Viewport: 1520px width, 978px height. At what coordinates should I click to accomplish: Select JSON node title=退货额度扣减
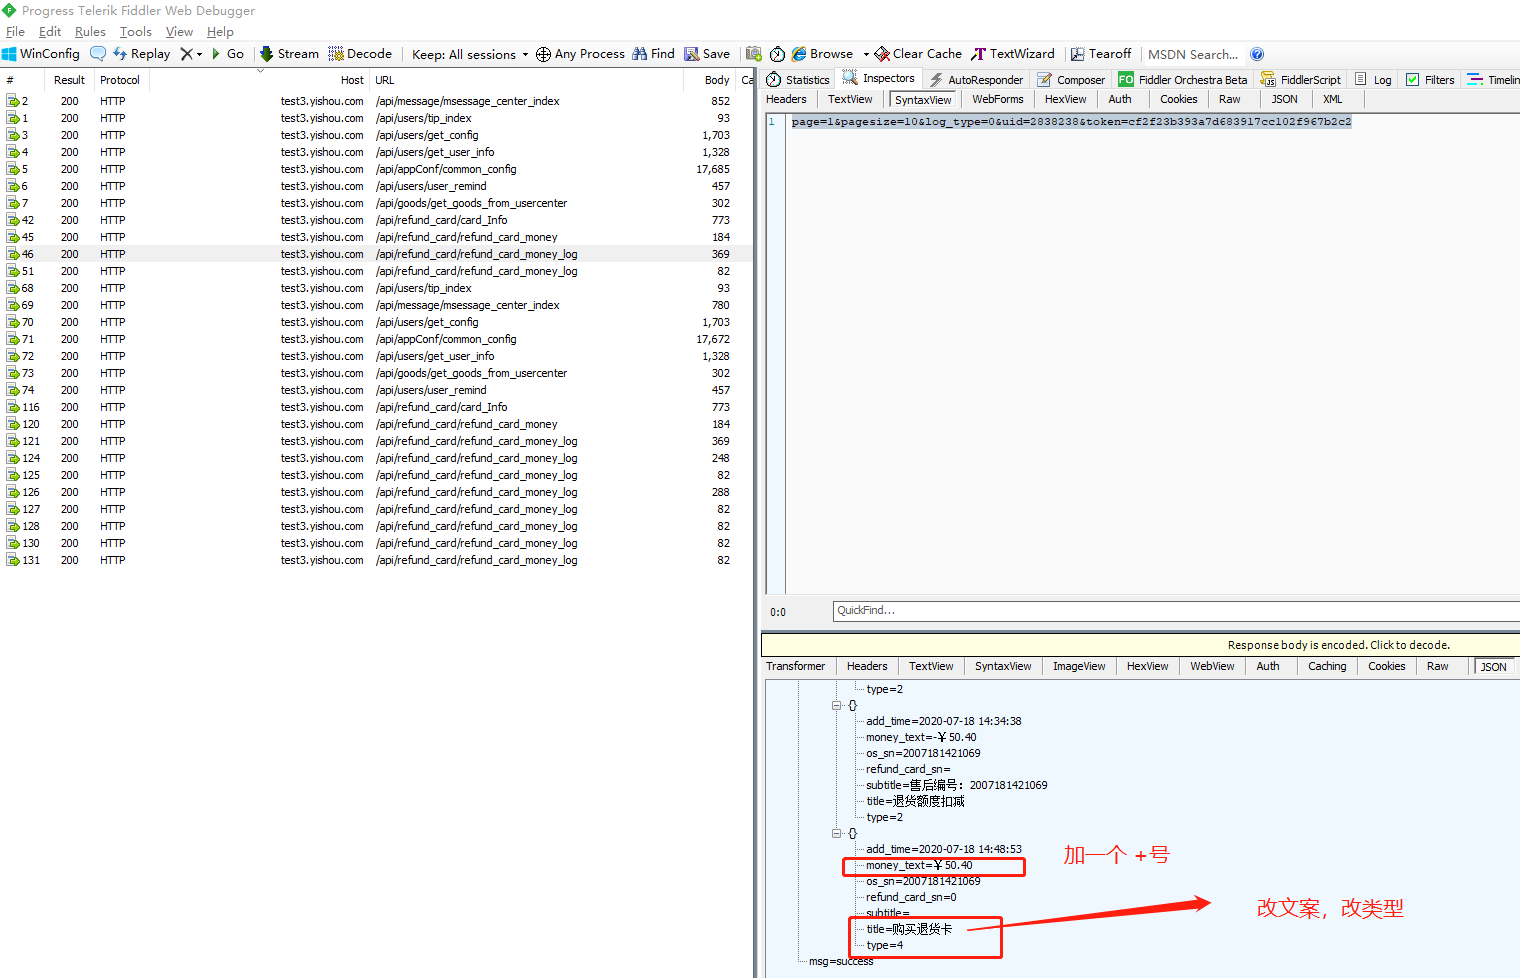click(915, 801)
